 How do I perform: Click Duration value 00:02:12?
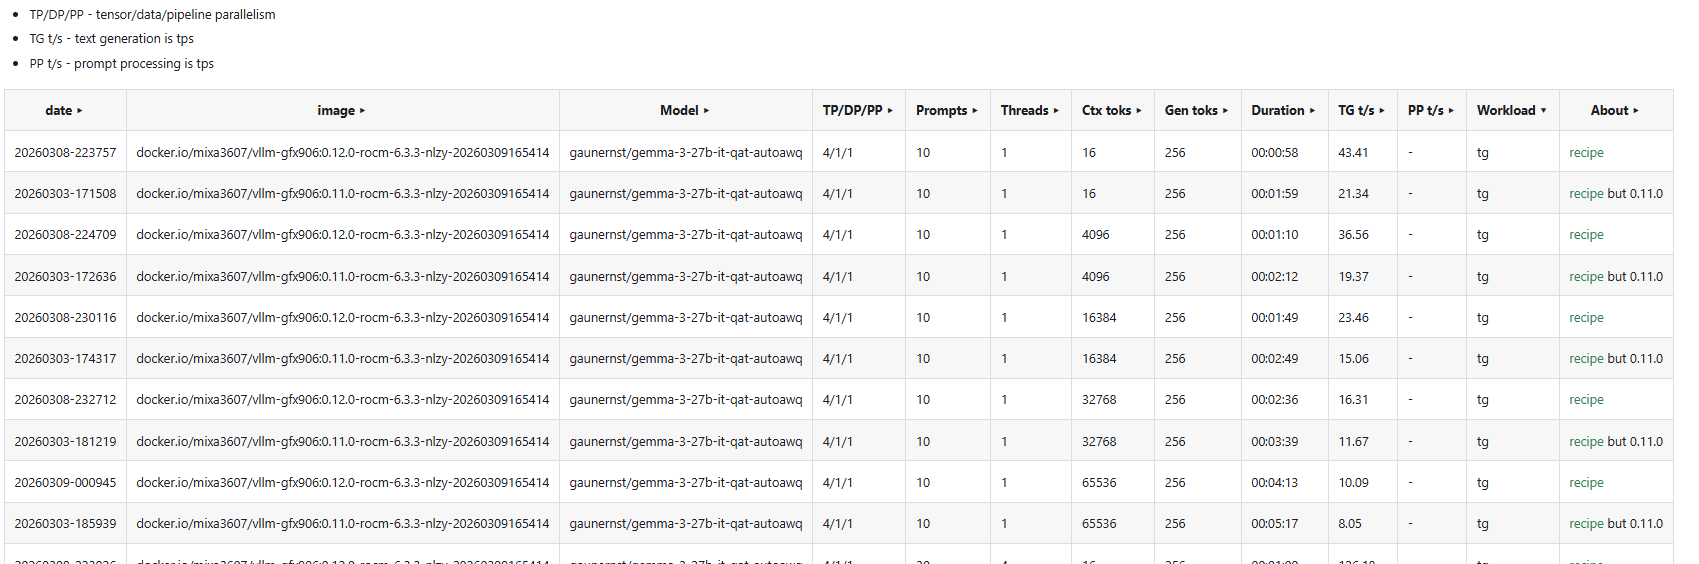(1274, 277)
